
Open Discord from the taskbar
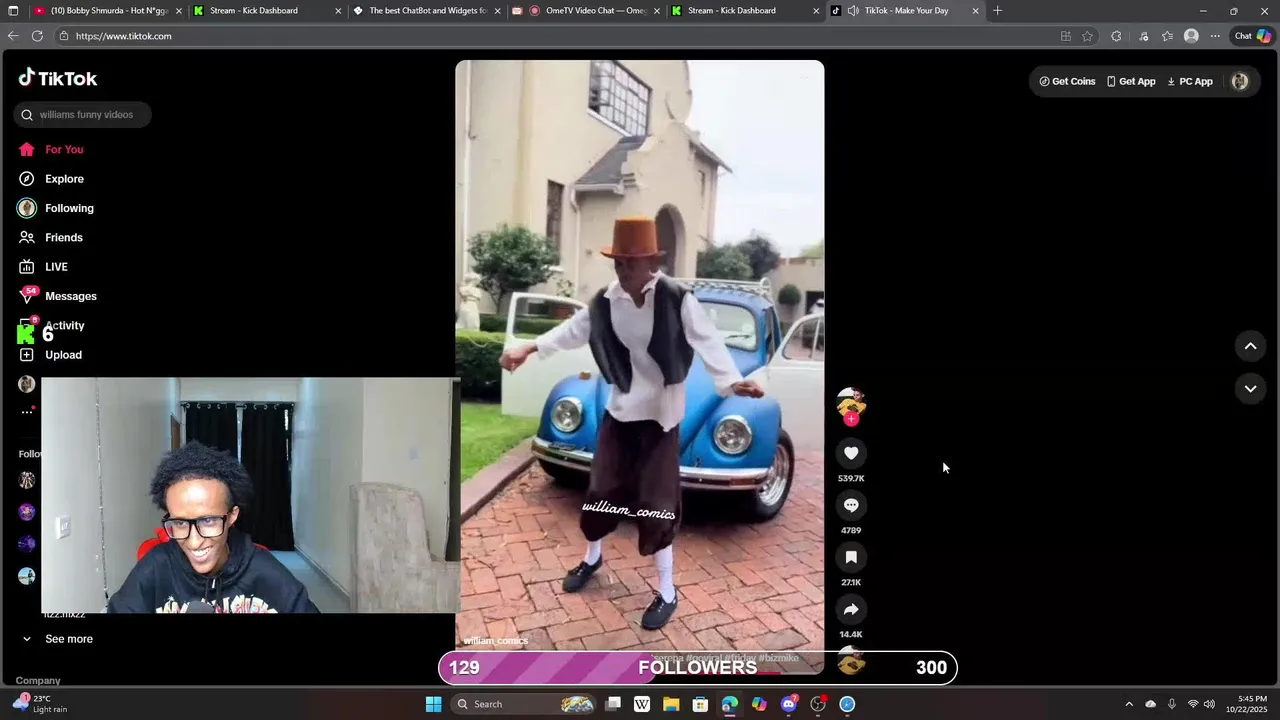pyautogui.click(x=789, y=704)
